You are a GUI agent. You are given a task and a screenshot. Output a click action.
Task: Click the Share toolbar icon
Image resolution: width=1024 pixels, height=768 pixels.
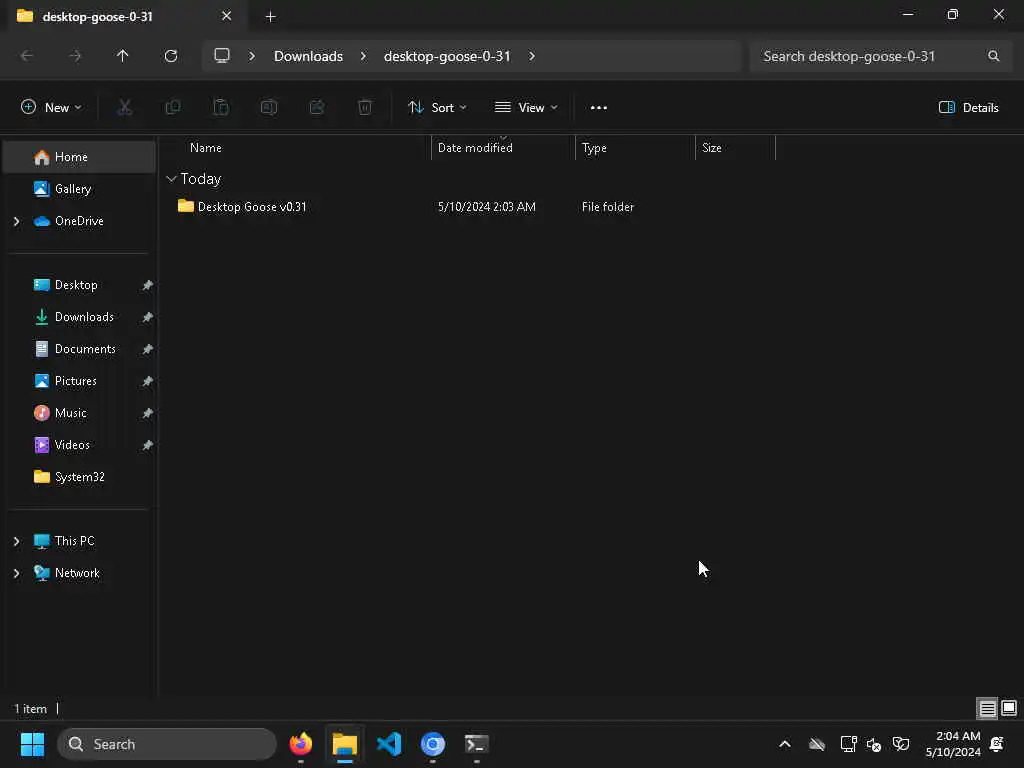317,107
